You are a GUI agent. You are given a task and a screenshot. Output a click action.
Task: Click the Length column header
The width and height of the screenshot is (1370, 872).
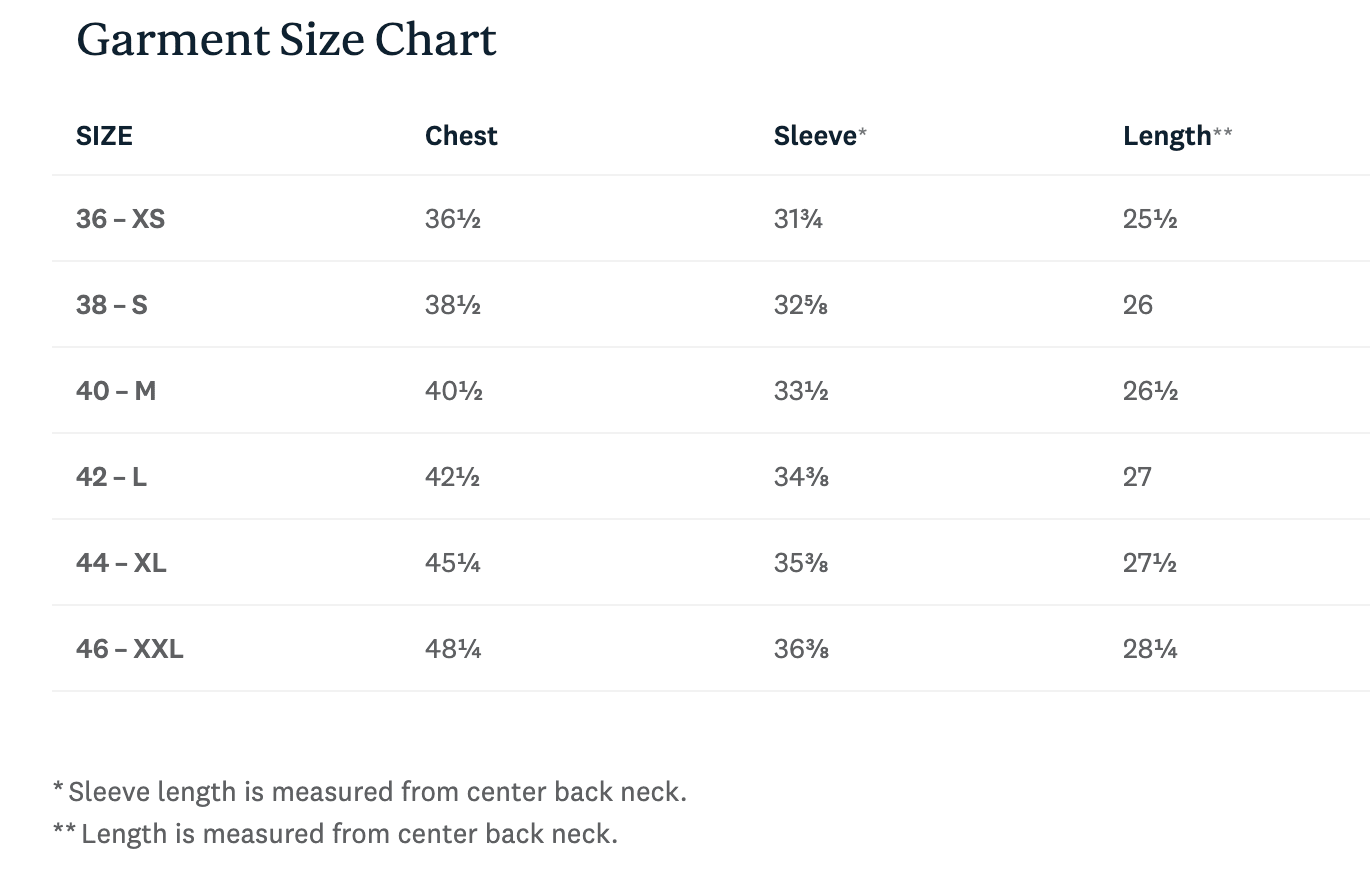[1167, 136]
